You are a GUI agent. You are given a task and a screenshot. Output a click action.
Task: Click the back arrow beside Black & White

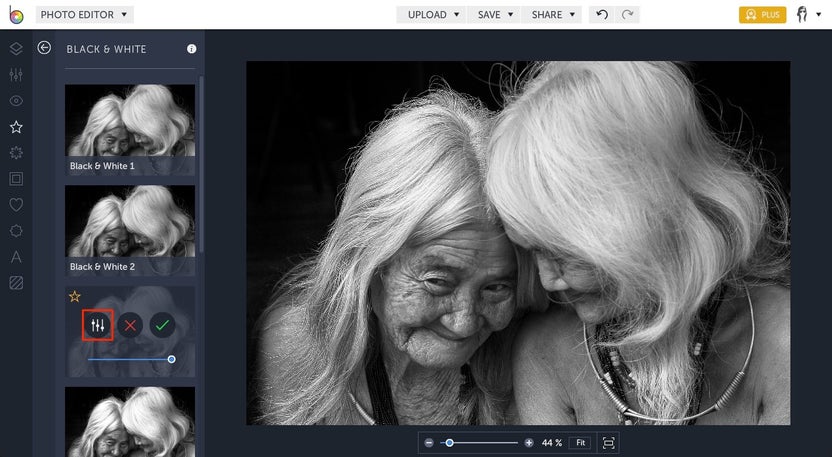tap(44, 48)
